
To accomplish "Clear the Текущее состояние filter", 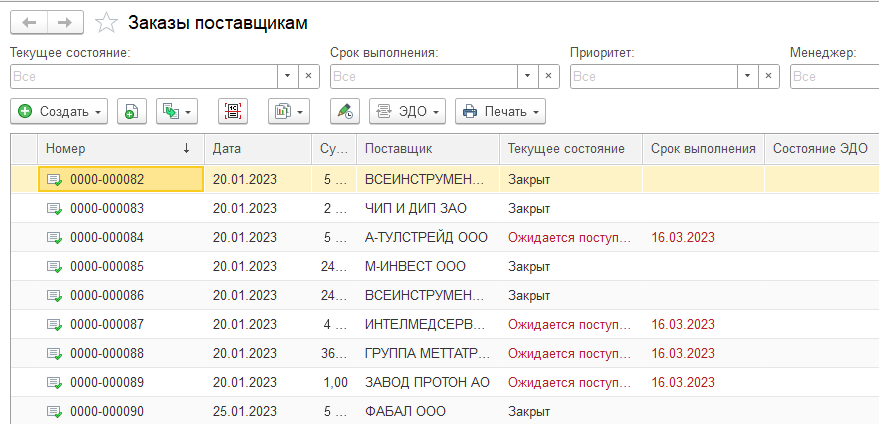I will click(x=308, y=76).
